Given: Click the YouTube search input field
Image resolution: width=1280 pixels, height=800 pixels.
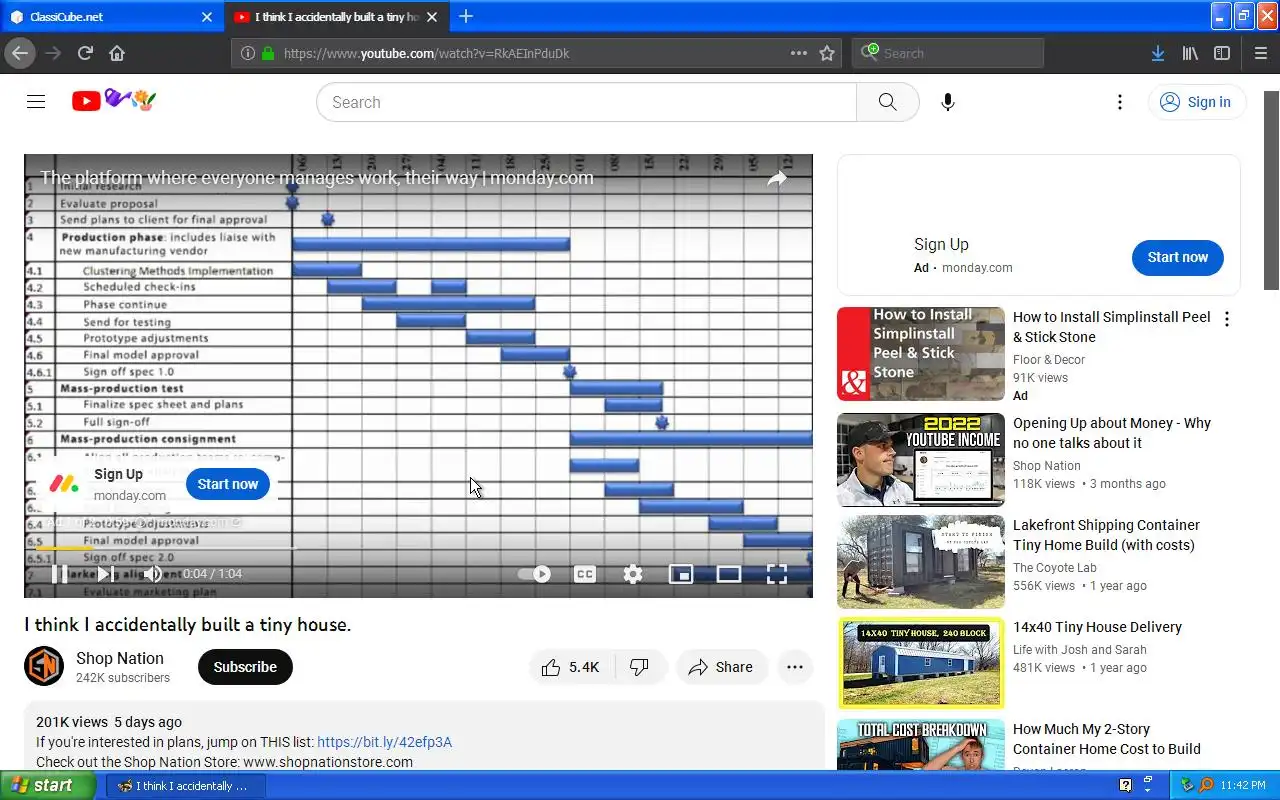Looking at the screenshot, I should [x=586, y=102].
